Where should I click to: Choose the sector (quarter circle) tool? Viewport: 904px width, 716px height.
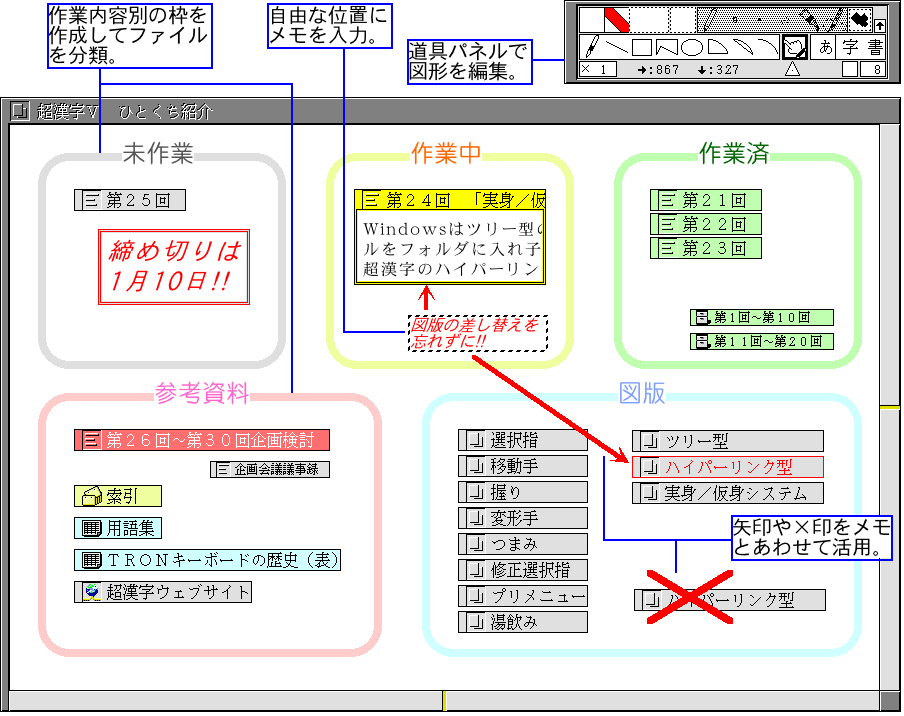point(717,47)
